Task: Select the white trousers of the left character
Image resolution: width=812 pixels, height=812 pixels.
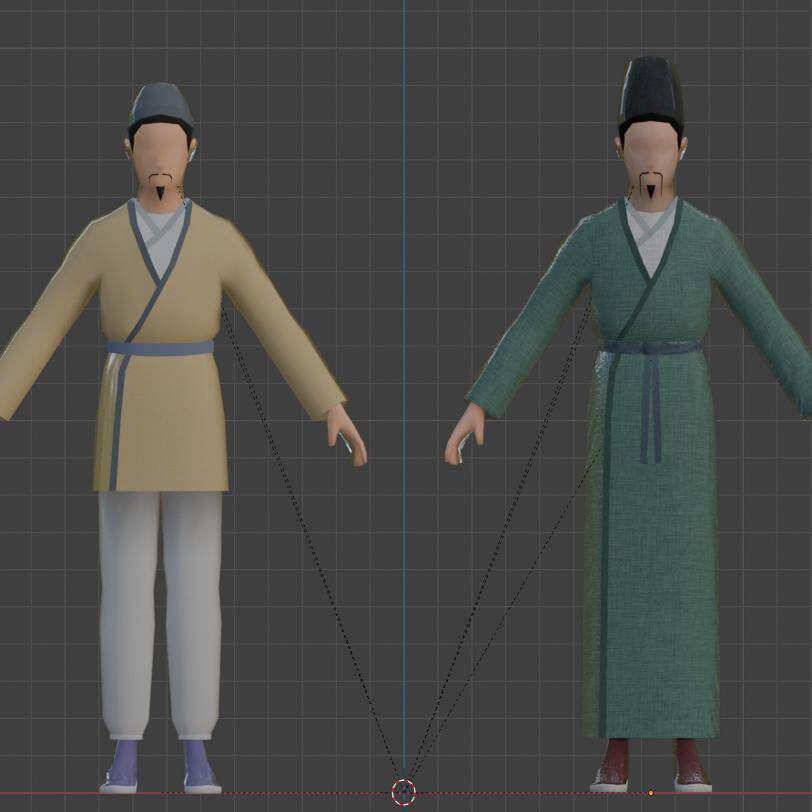Action: tap(161, 615)
